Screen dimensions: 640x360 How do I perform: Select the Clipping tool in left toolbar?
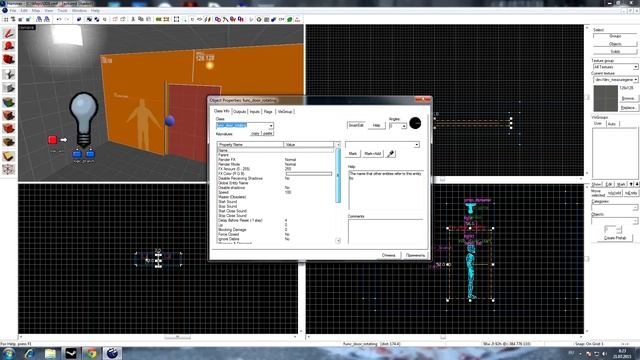coord(9,156)
